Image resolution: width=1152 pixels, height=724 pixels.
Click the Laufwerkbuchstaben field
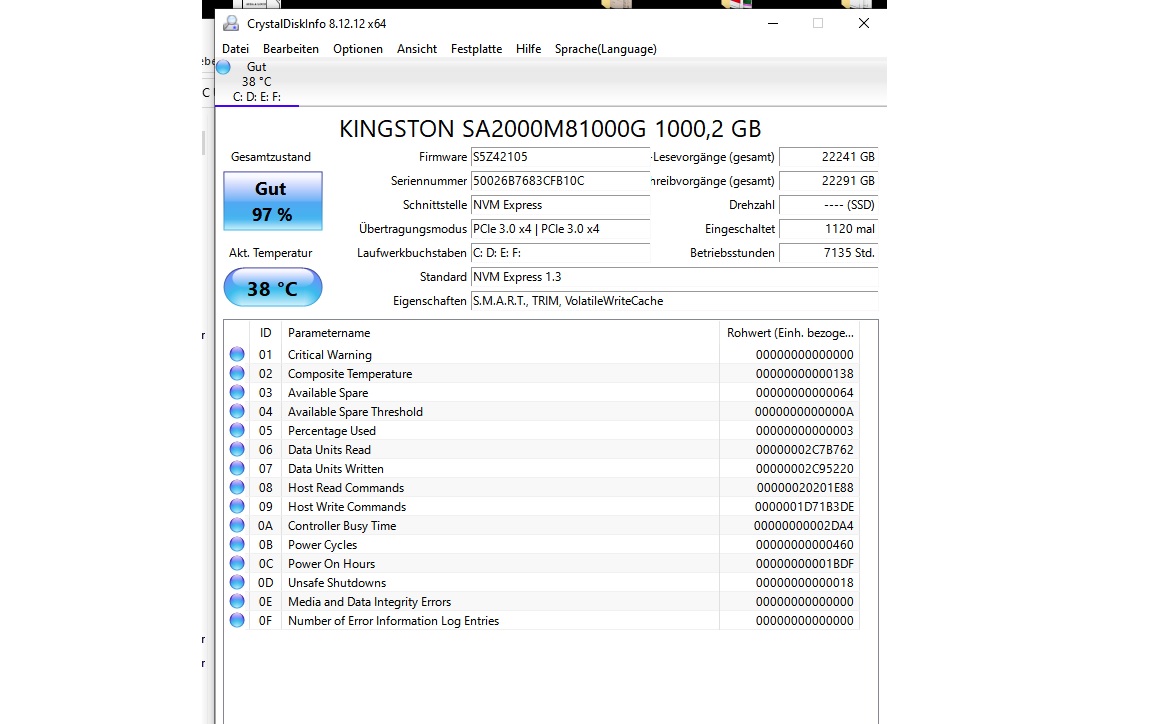pyautogui.click(x=560, y=253)
